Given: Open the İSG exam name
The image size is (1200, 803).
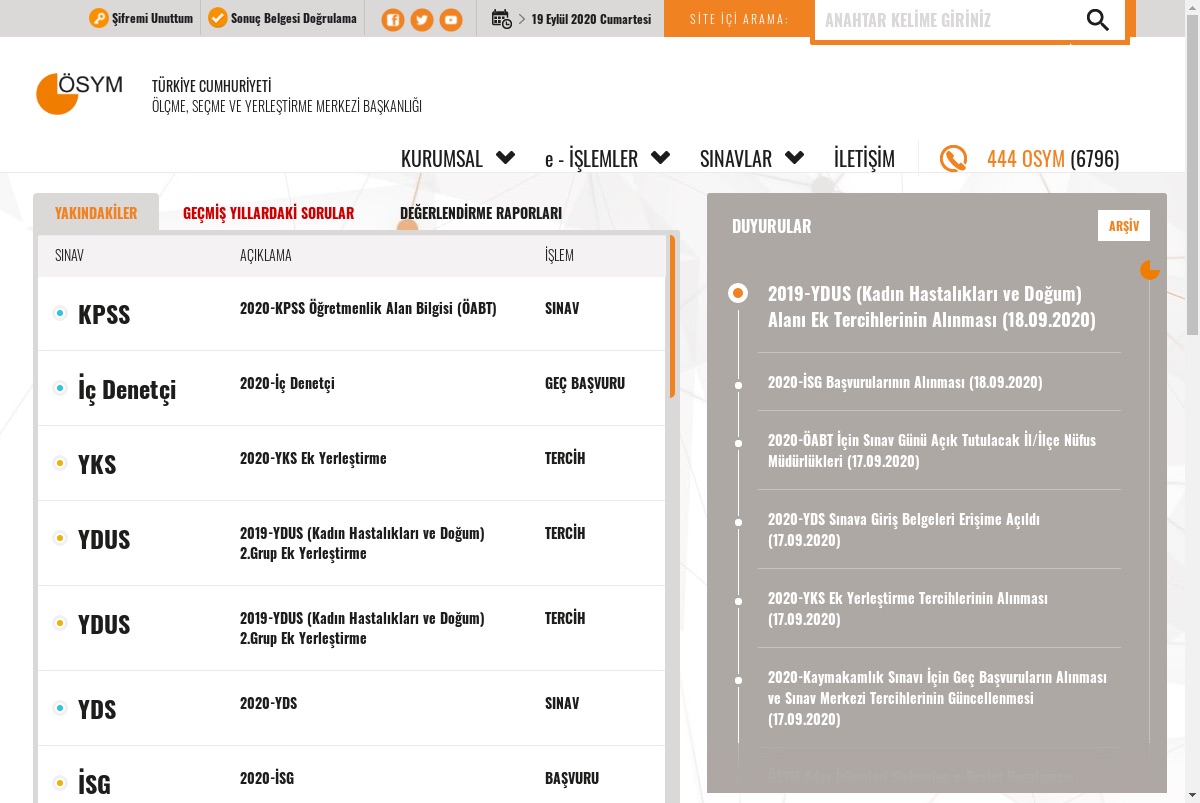Looking at the screenshot, I should coord(94,784).
